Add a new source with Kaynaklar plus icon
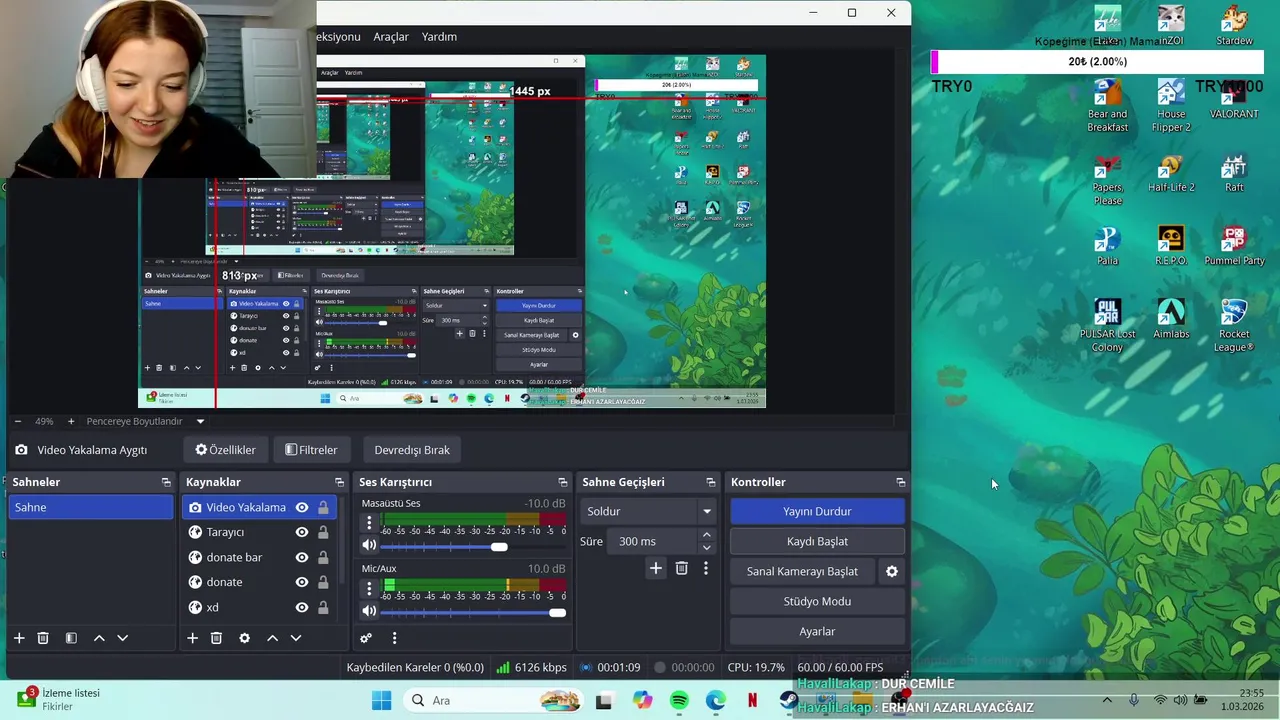 coord(192,638)
